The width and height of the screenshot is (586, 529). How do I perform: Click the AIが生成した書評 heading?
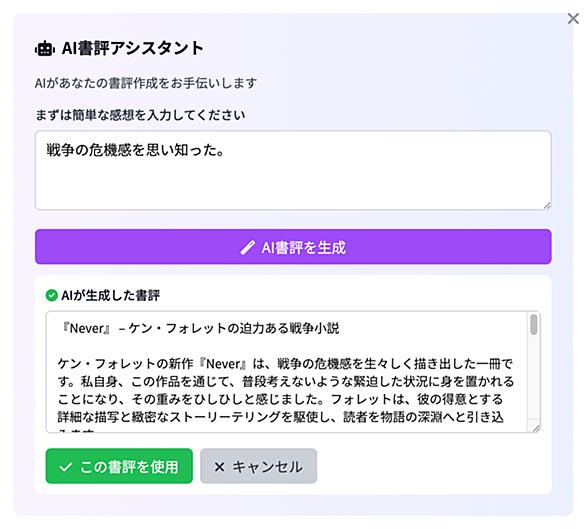[x=110, y=295]
